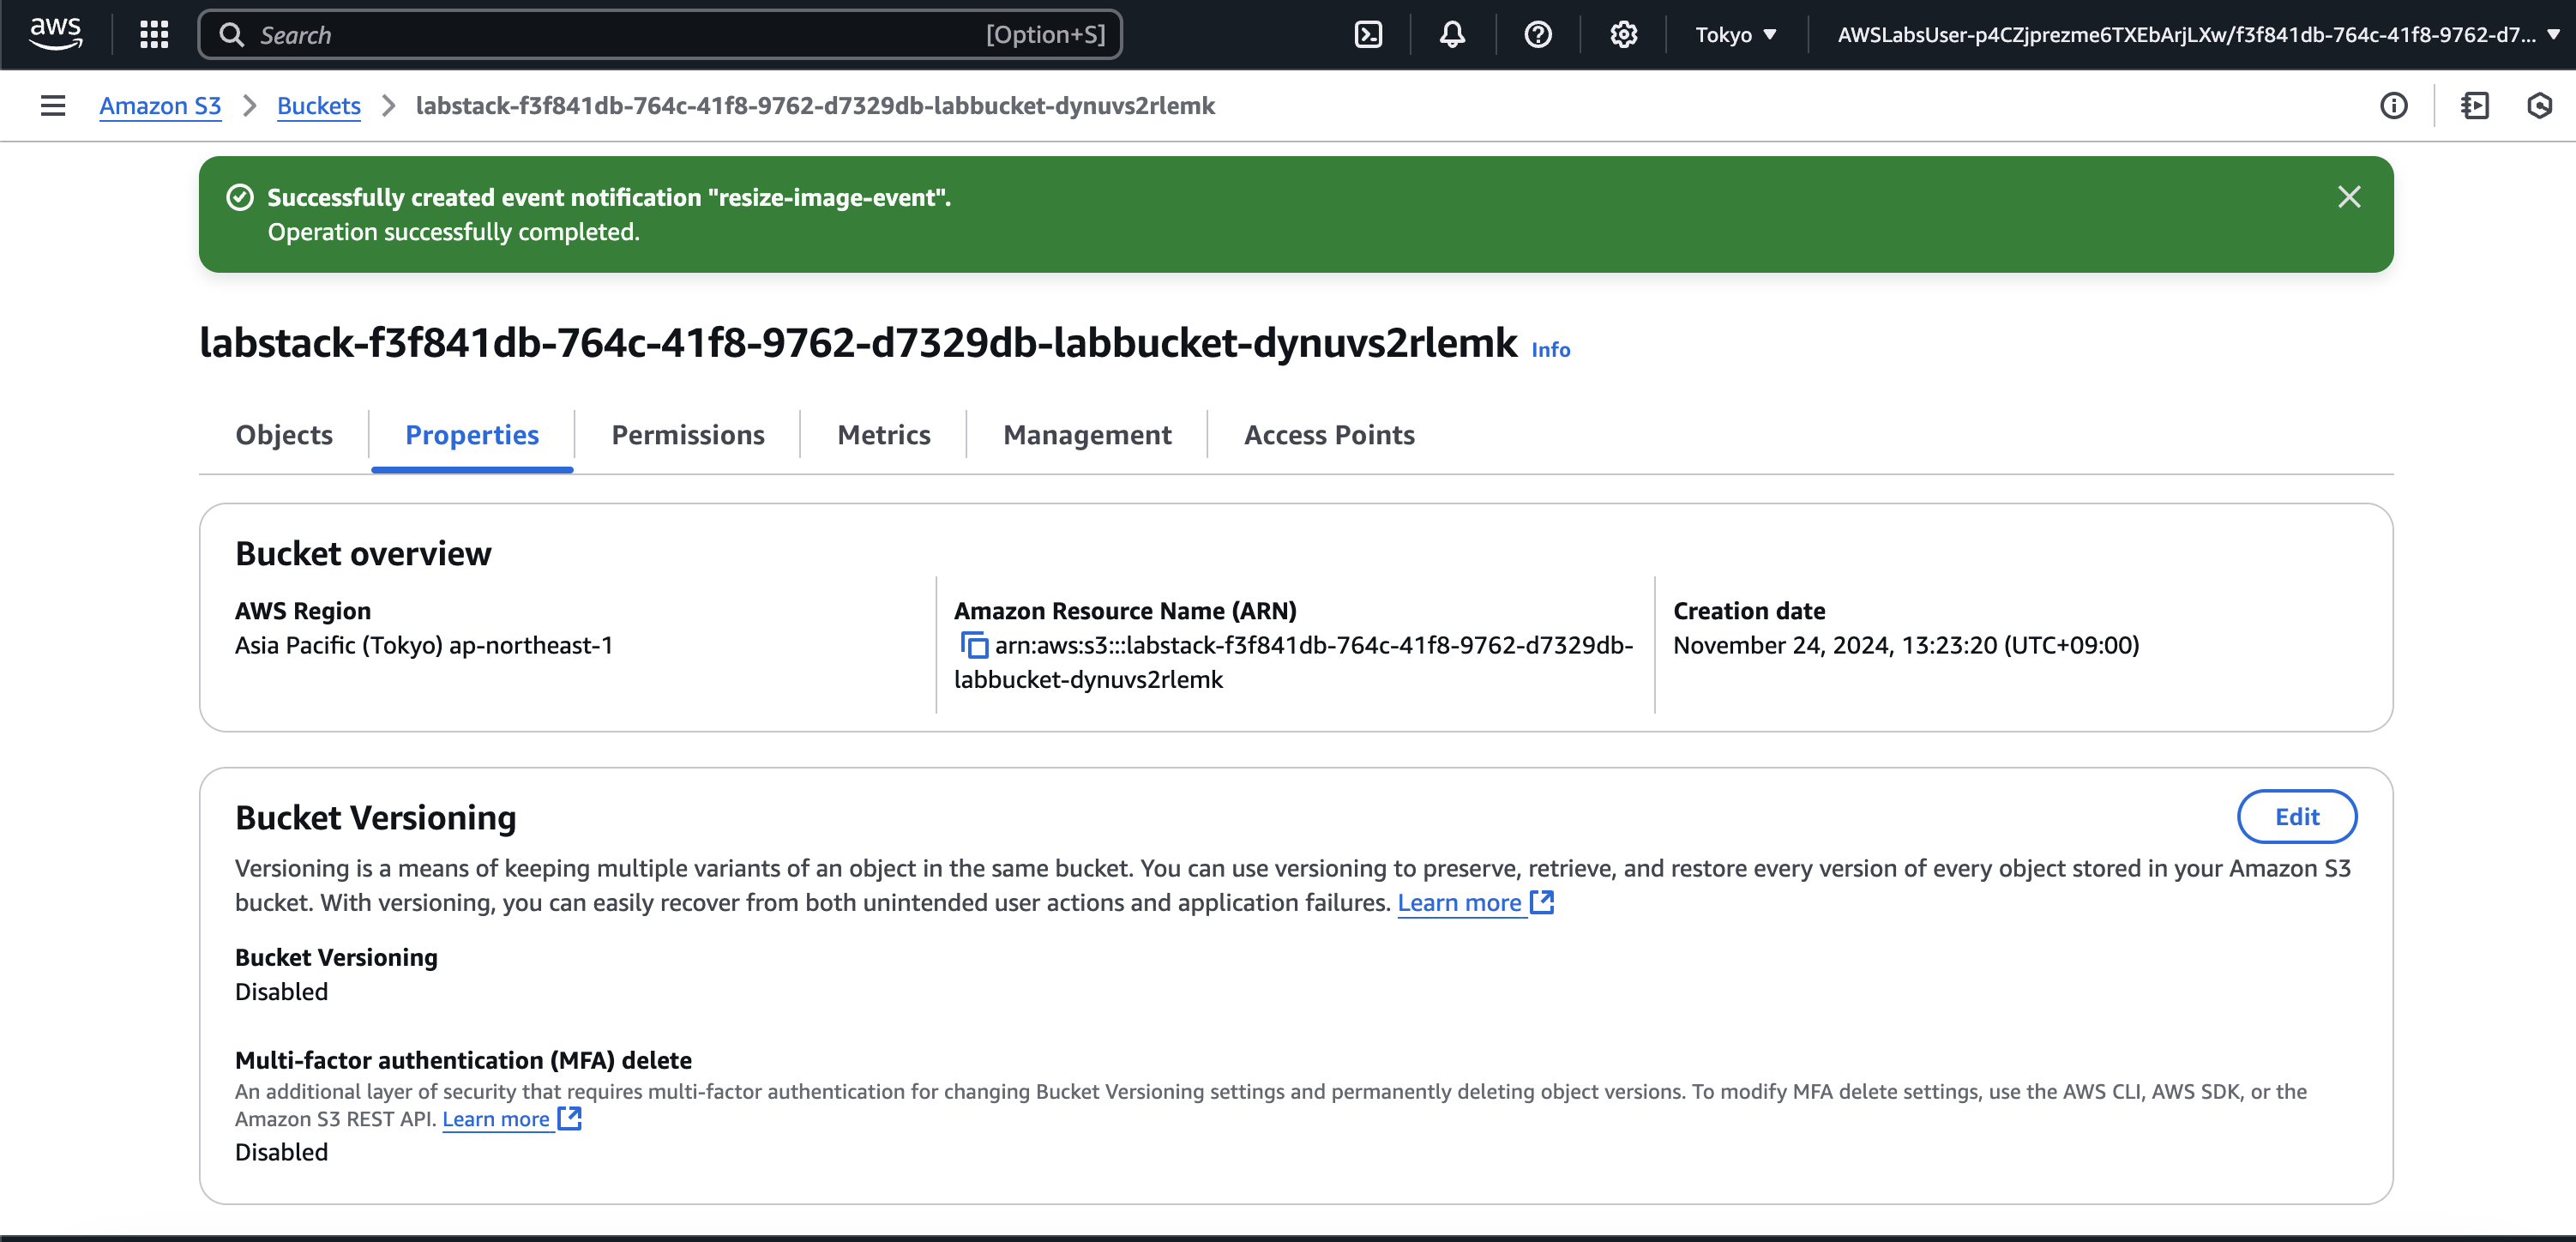Click the MFA delete Disabled status
The height and width of the screenshot is (1242, 2576).
coord(281,1153)
